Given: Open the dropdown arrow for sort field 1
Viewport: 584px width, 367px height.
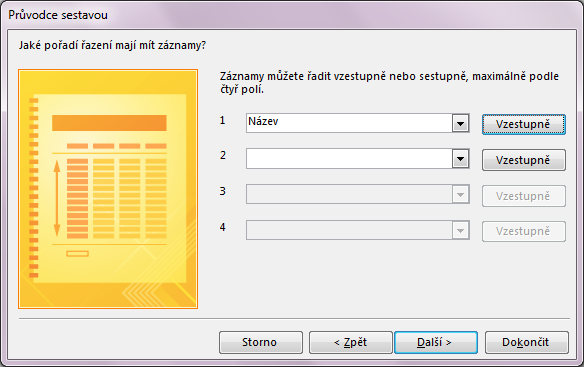Looking at the screenshot, I should click(460, 123).
